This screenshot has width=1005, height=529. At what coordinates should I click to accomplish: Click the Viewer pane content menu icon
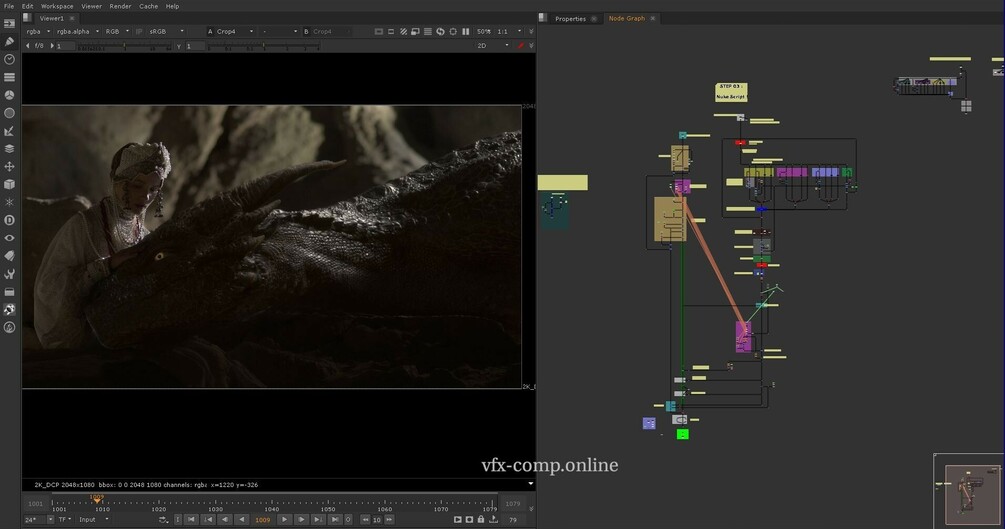pos(27,18)
